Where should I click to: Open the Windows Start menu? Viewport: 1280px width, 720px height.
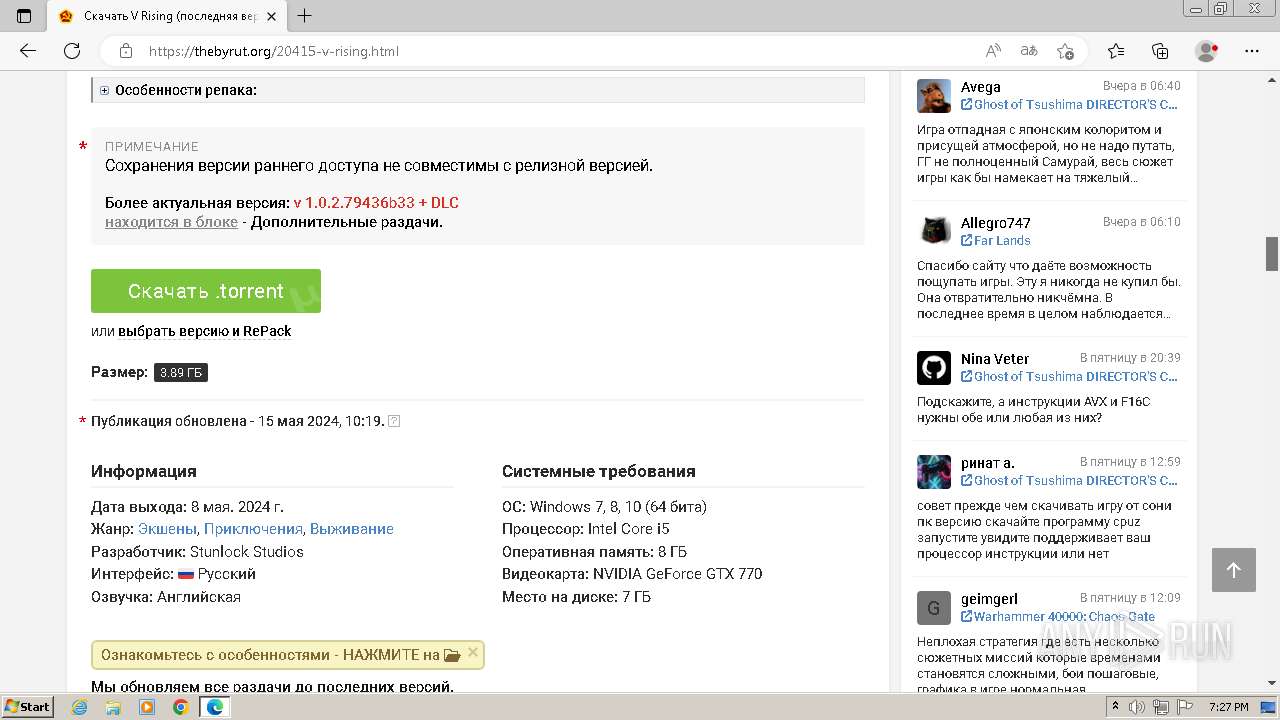coord(28,706)
